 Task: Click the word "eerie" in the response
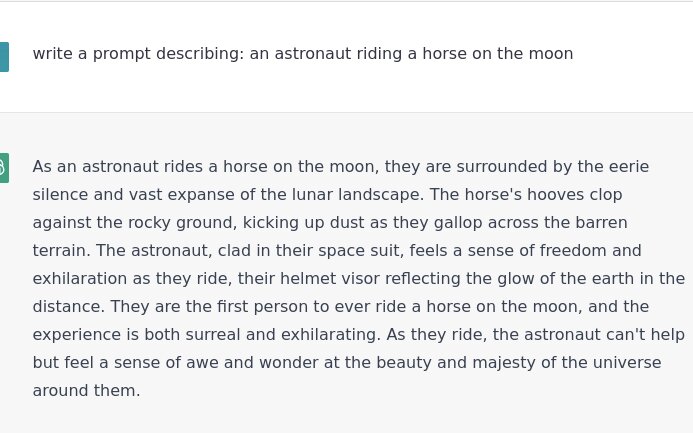click(x=628, y=167)
